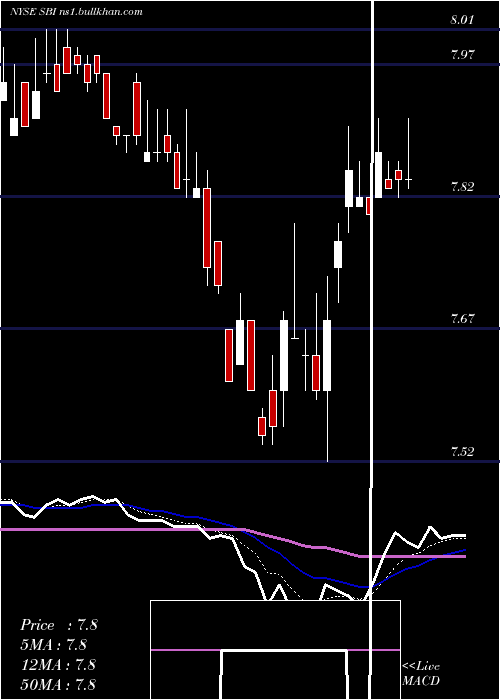Click the 7.67 price level label

462,319
